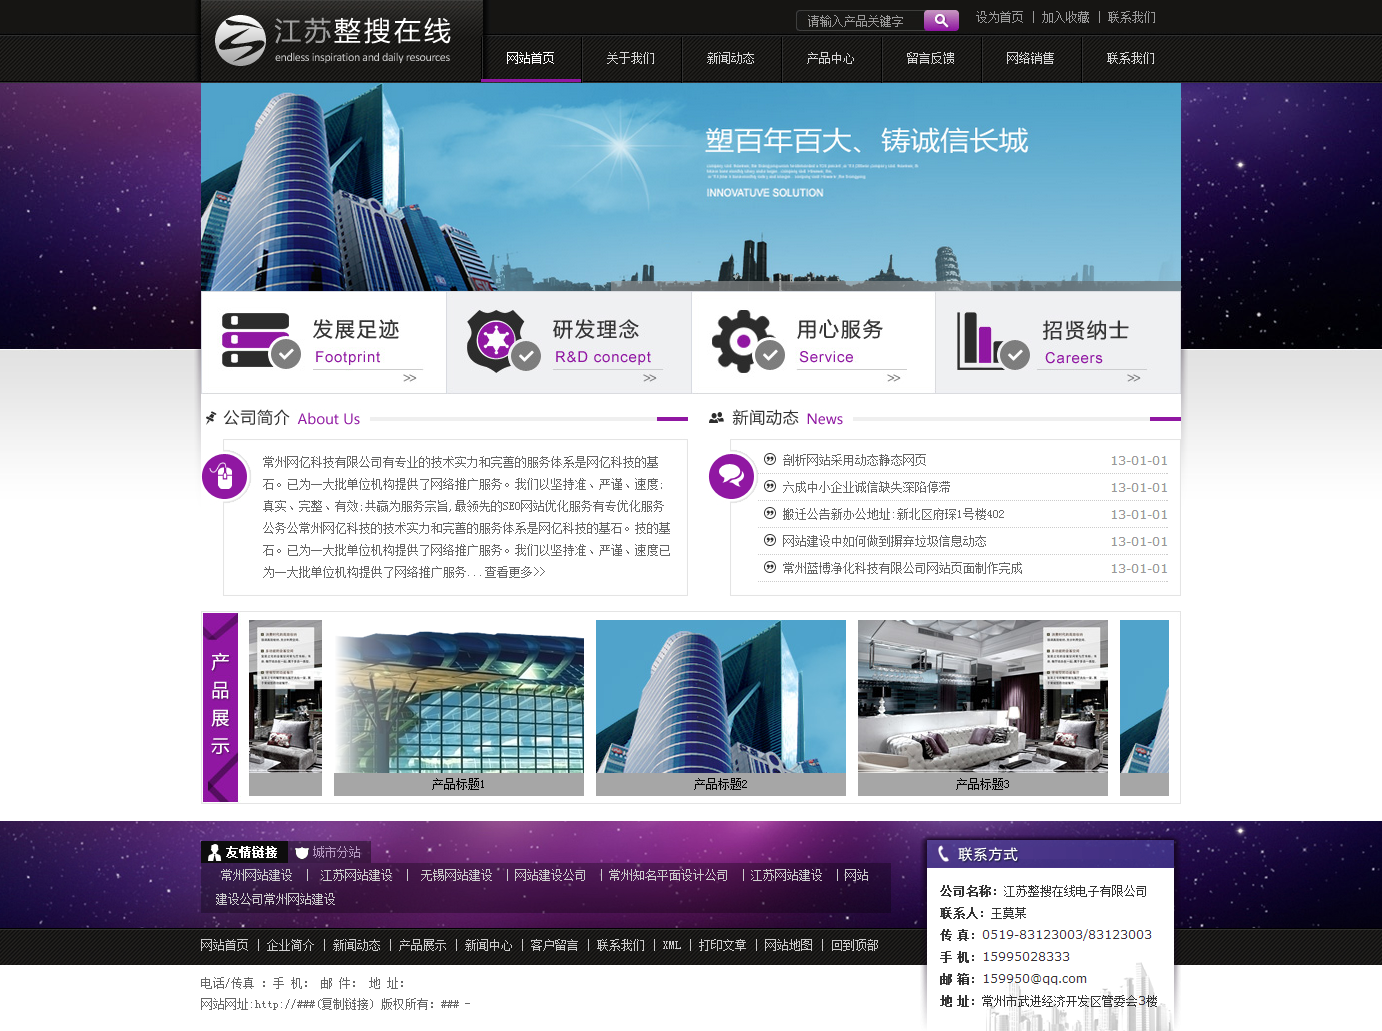Open the 关于我们 navigation menu item
Viewport: 1382px width, 1031px height.
point(630,59)
